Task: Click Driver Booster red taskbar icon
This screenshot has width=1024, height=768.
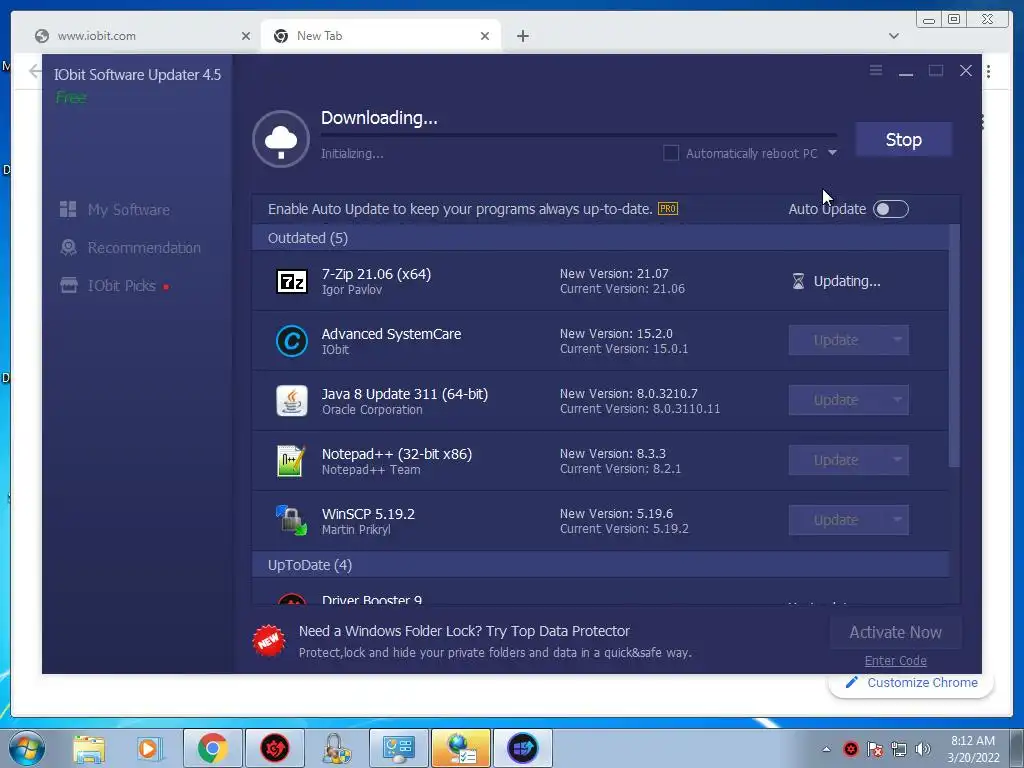Action: (x=275, y=748)
